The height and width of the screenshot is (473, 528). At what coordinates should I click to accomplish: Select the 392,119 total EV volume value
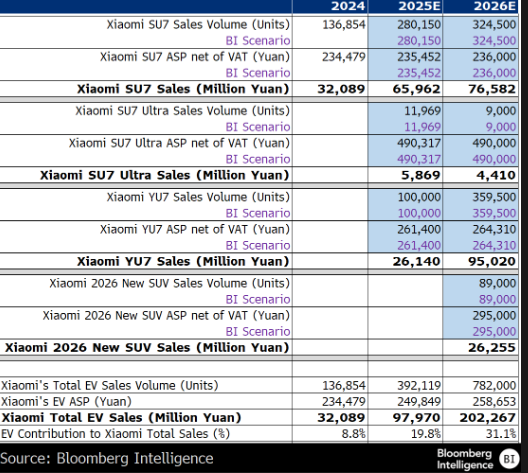pos(419,385)
